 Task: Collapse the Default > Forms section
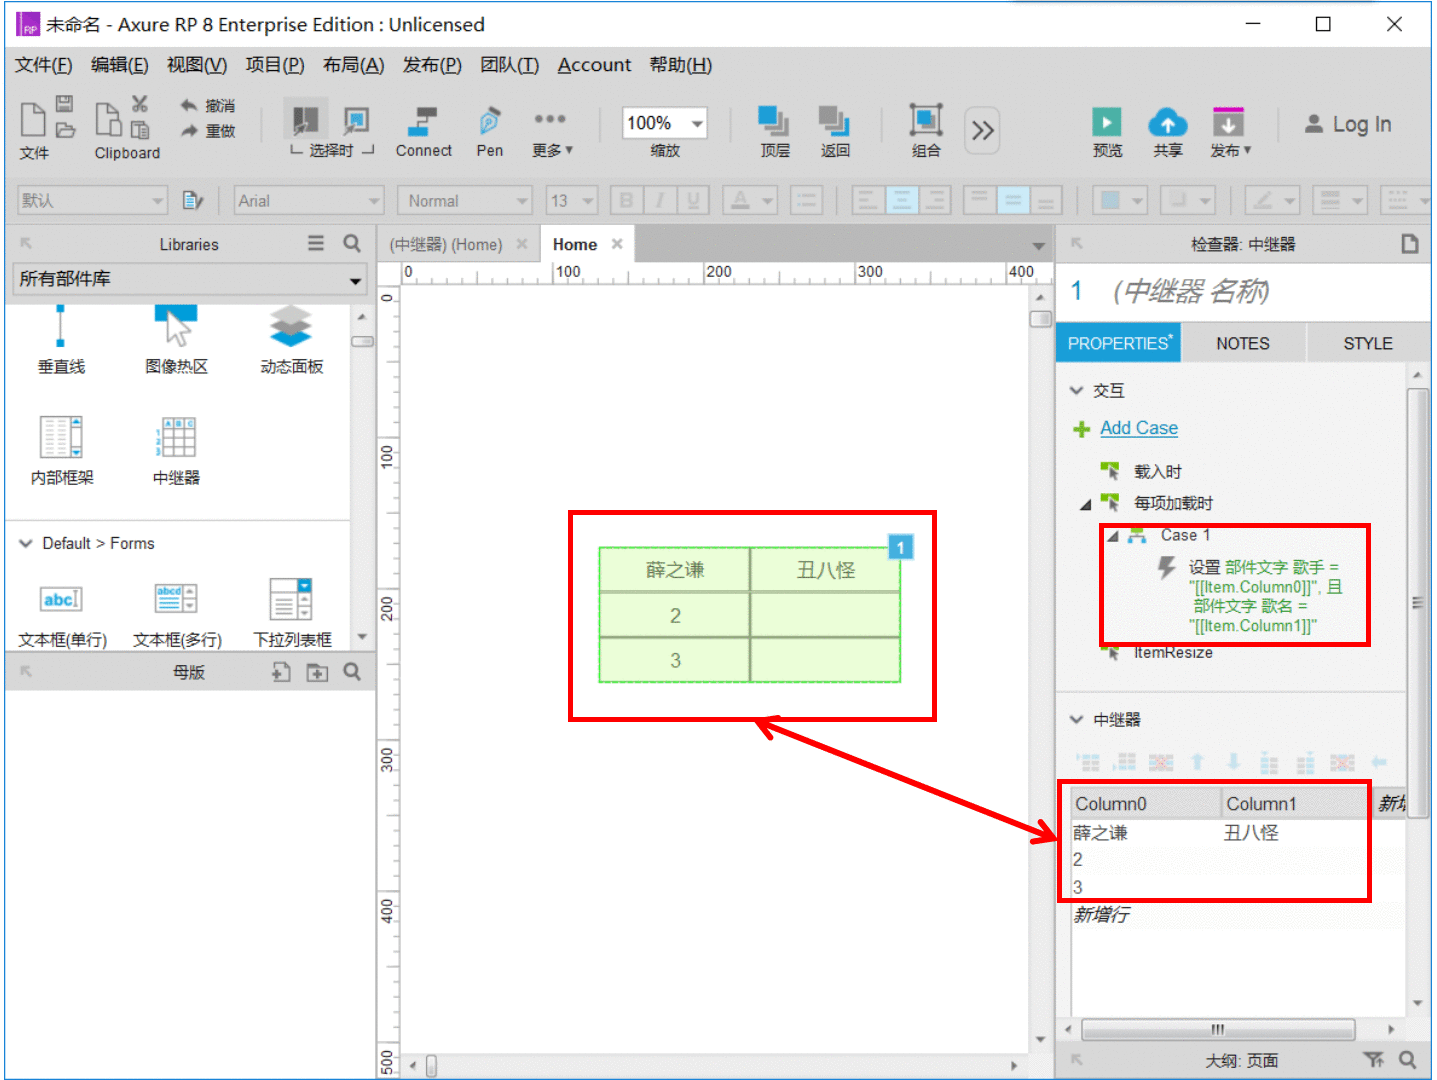pyautogui.click(x=26, y=543)
